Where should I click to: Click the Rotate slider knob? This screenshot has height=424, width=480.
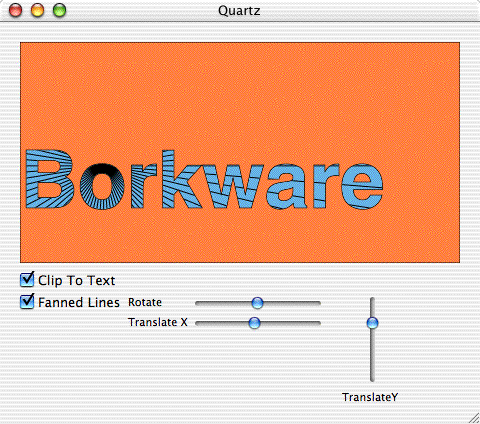pos(257,303)
